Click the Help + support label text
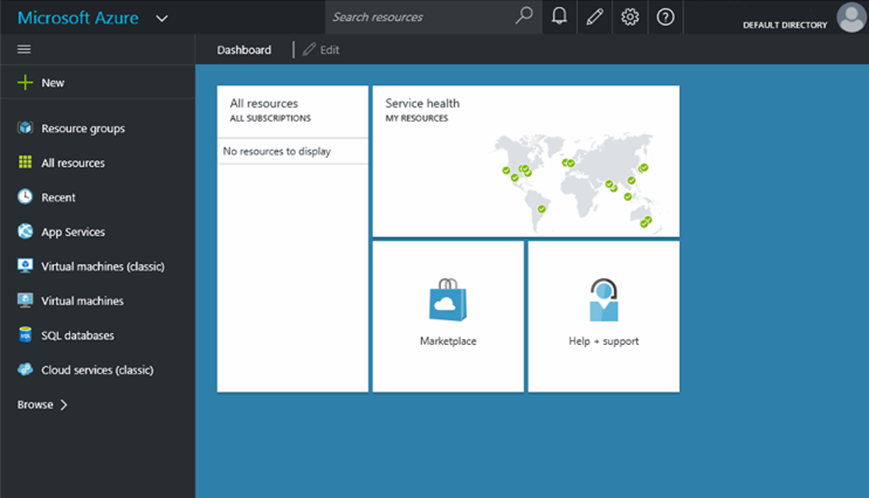 (604, 341)
